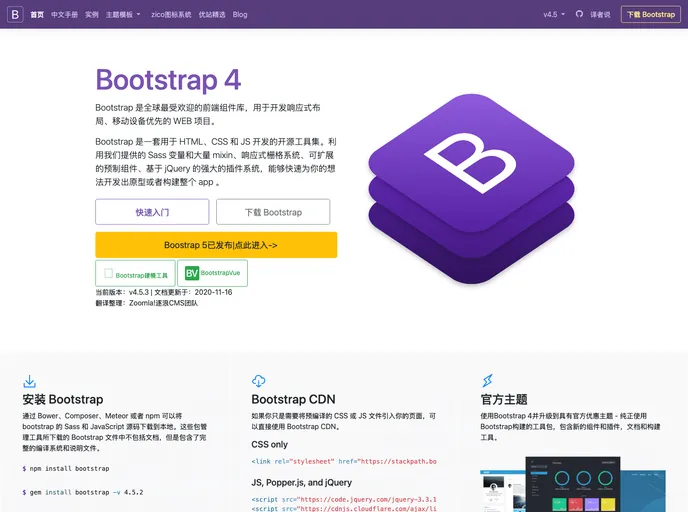Click navbar 下载 Bootstrap button
Viewport: 688px width, 512px height.
(651, 14)
